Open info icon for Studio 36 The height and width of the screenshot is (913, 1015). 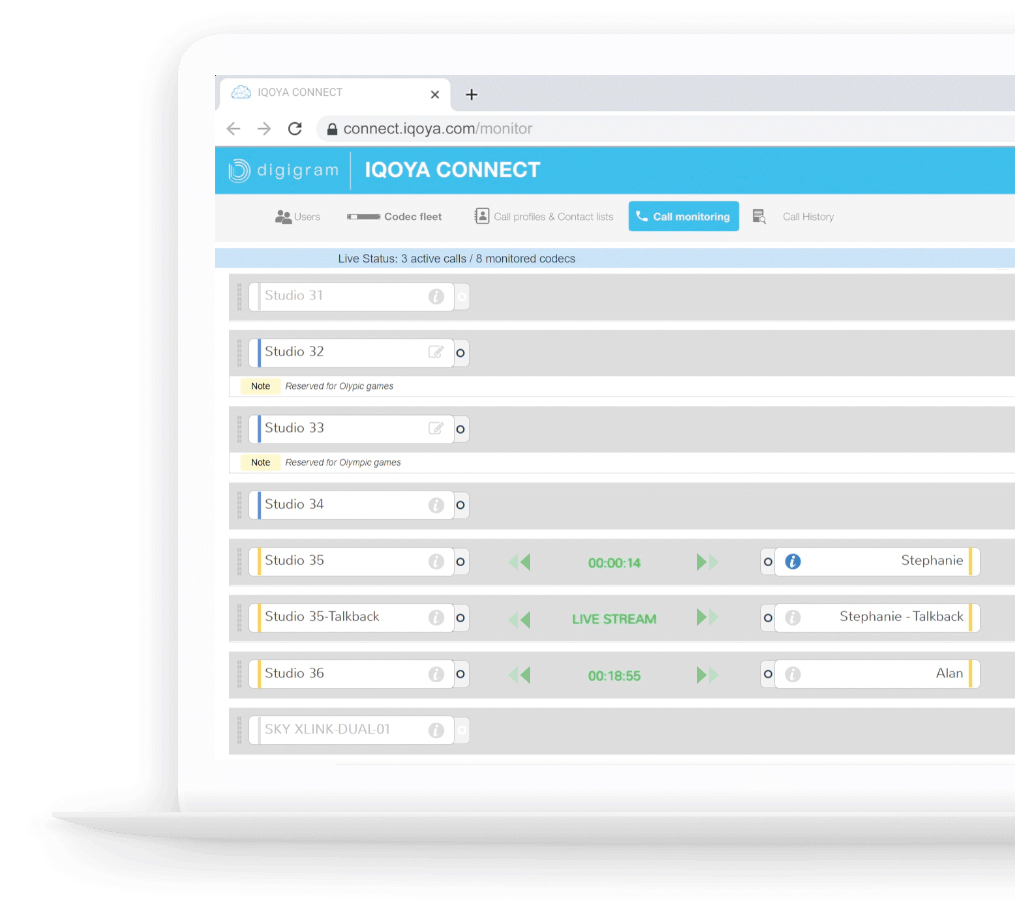(x=436, y=675)
